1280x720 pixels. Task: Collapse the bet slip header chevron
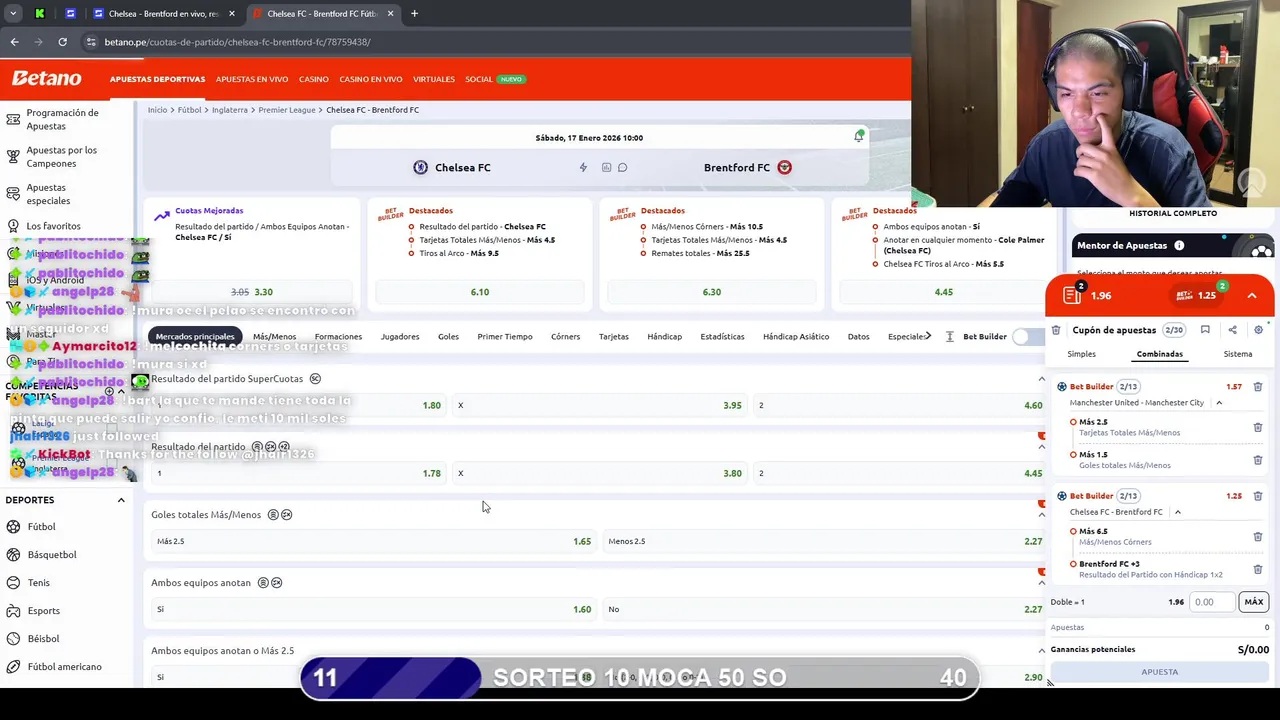tap(1251, 296)
